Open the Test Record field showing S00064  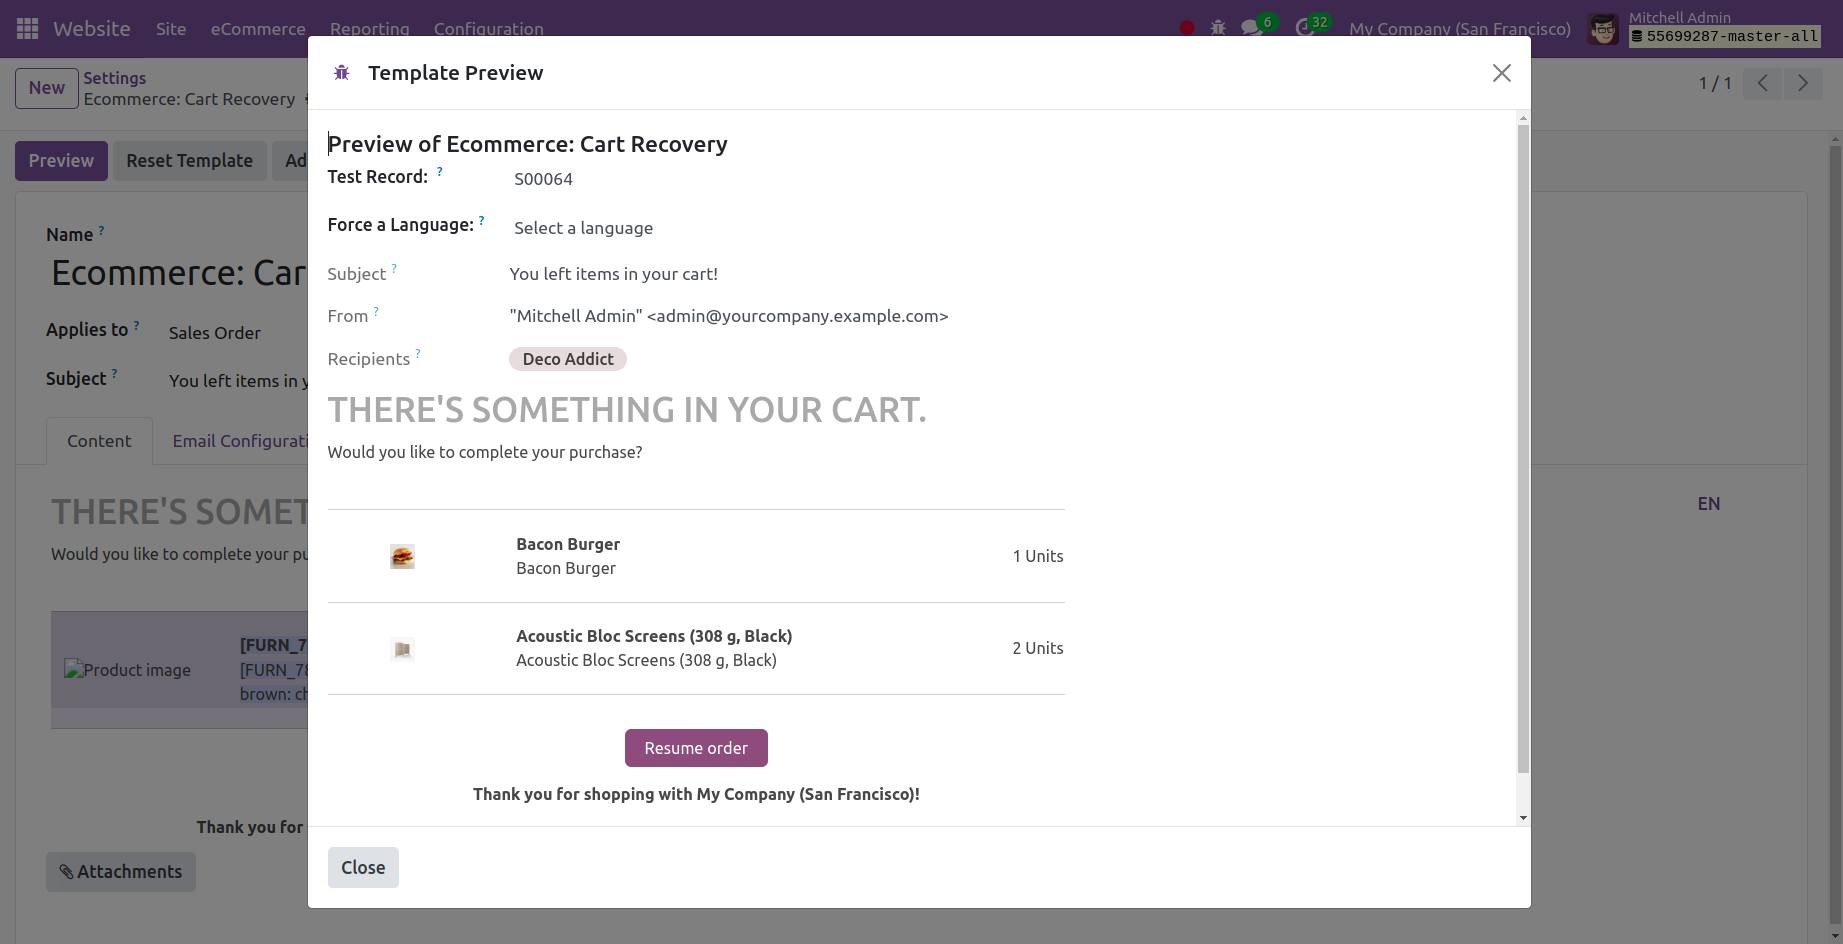[543, 179]
